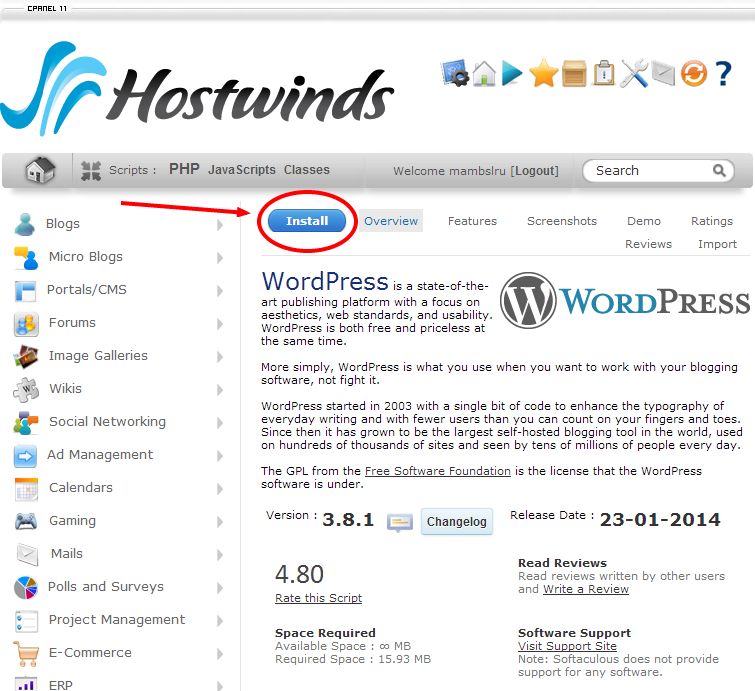Open the wooden crate installations icon
This screenshot has height=691, width=755.
point(574,74)
